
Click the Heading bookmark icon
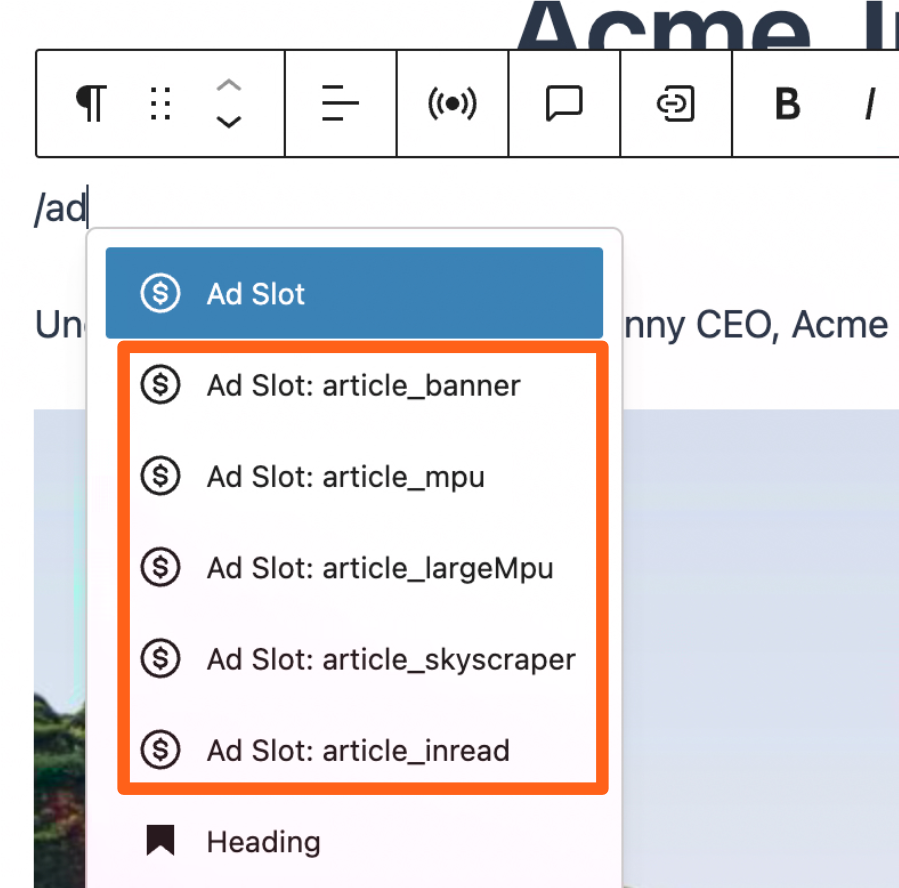click(x=160, y=841)
